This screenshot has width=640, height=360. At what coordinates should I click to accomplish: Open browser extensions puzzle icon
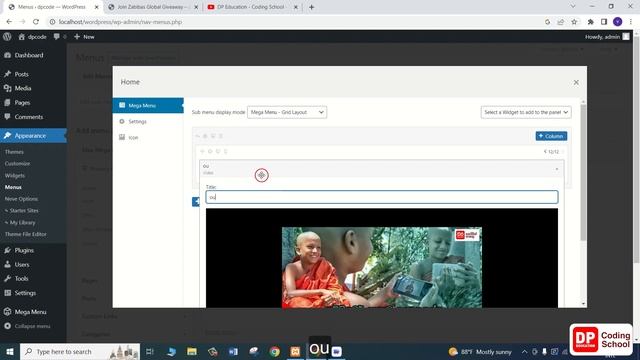click(x=591, y=22)
